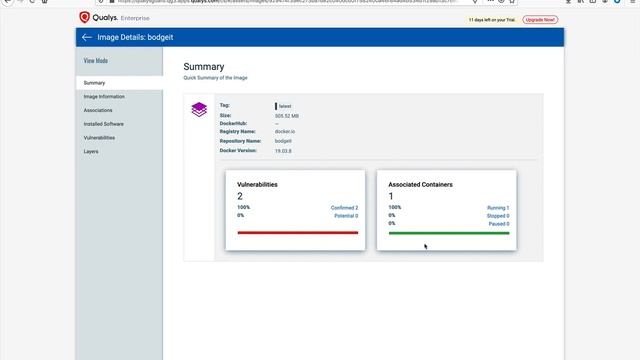
Task: Click the image size value
Action: tap(287, 116)
